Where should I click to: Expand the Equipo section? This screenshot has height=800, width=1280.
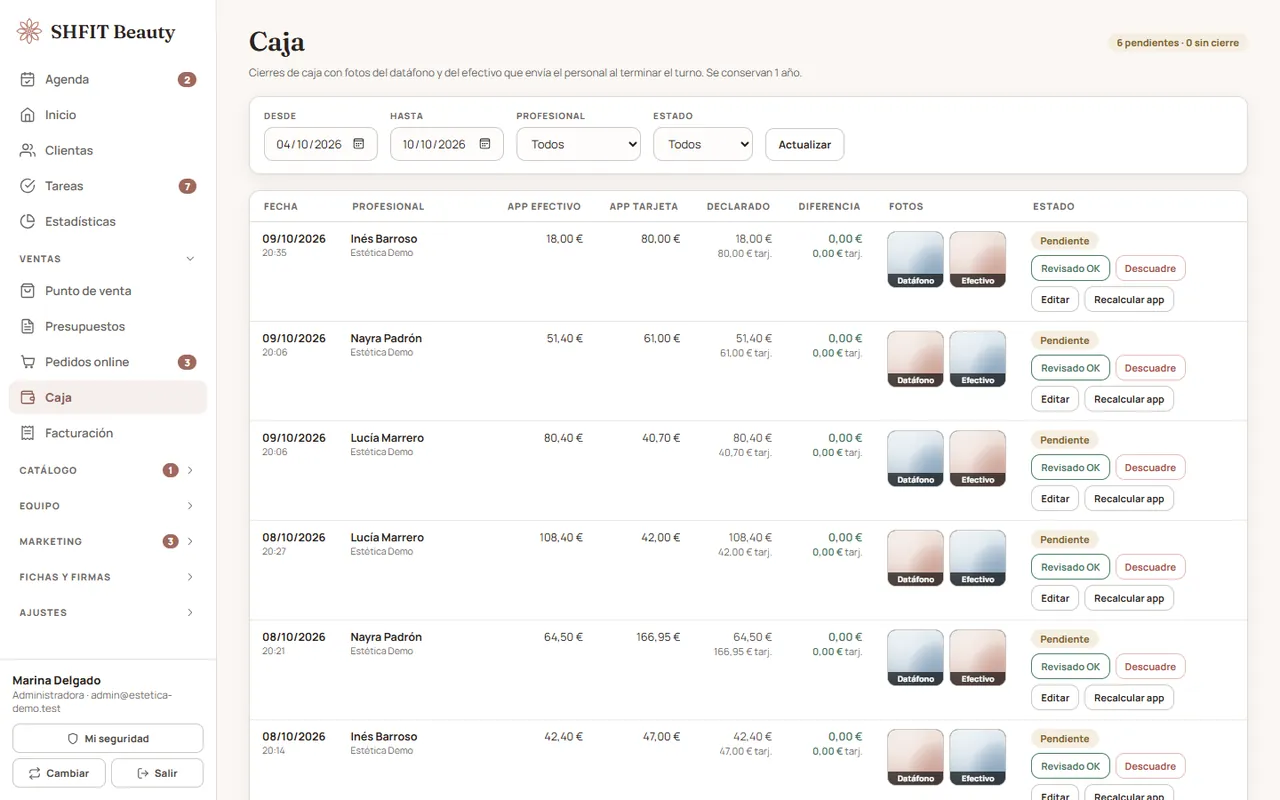coord(108,506)
